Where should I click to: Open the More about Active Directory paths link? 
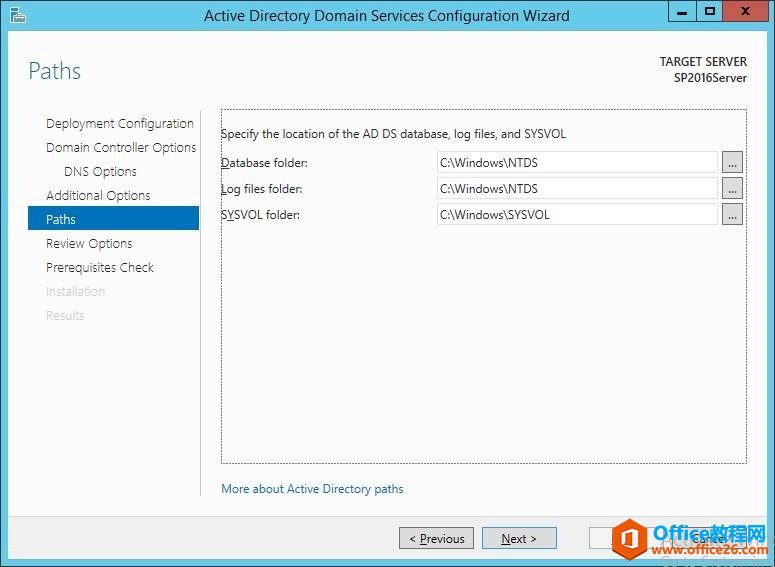312,489
